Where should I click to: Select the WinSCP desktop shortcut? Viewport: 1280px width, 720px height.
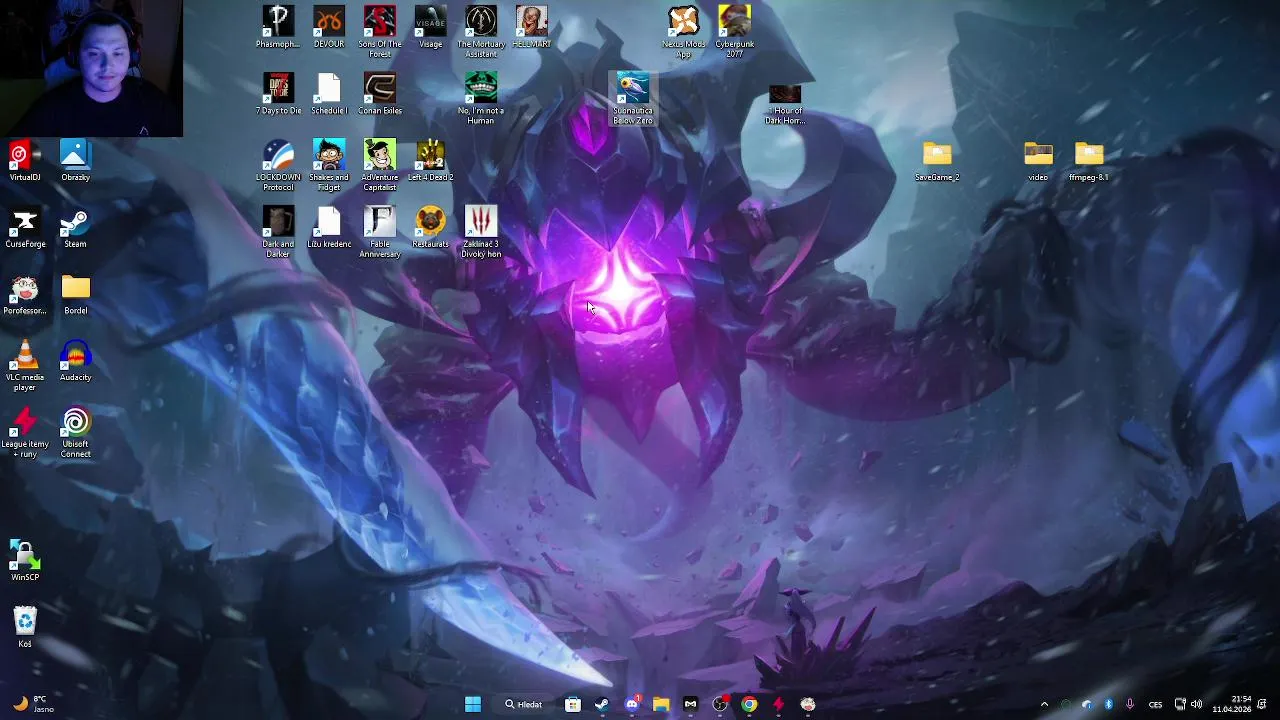click(x=25, y=560)
